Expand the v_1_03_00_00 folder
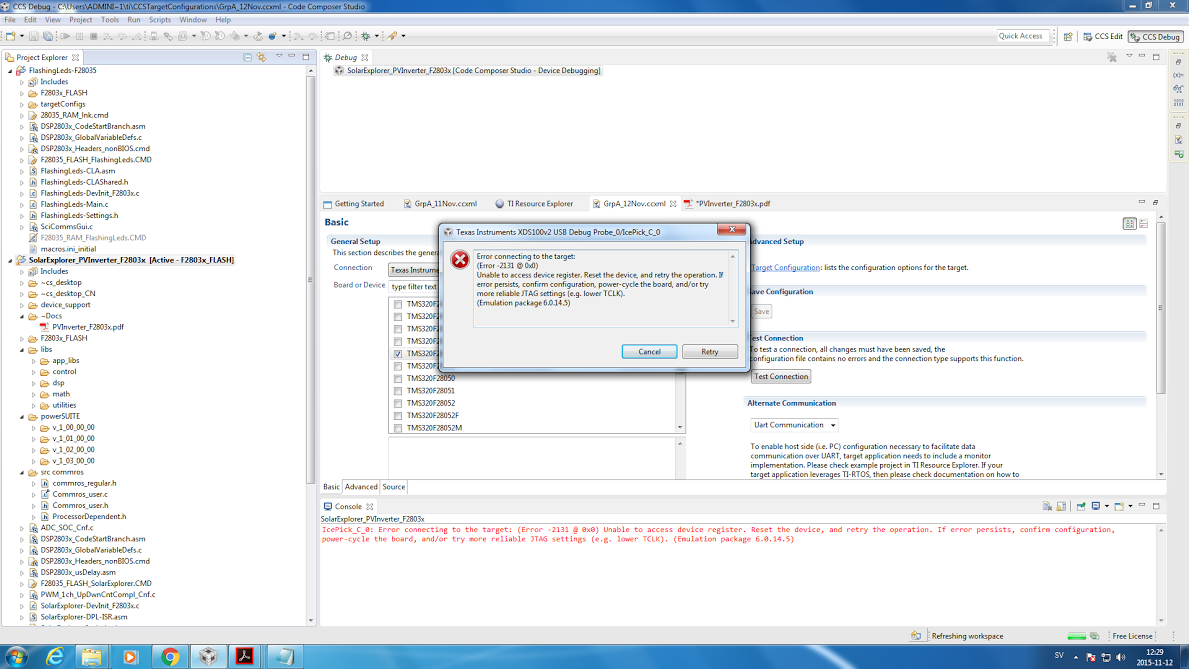This screenshot has width=1189, height=669. [x=33, y=461]
